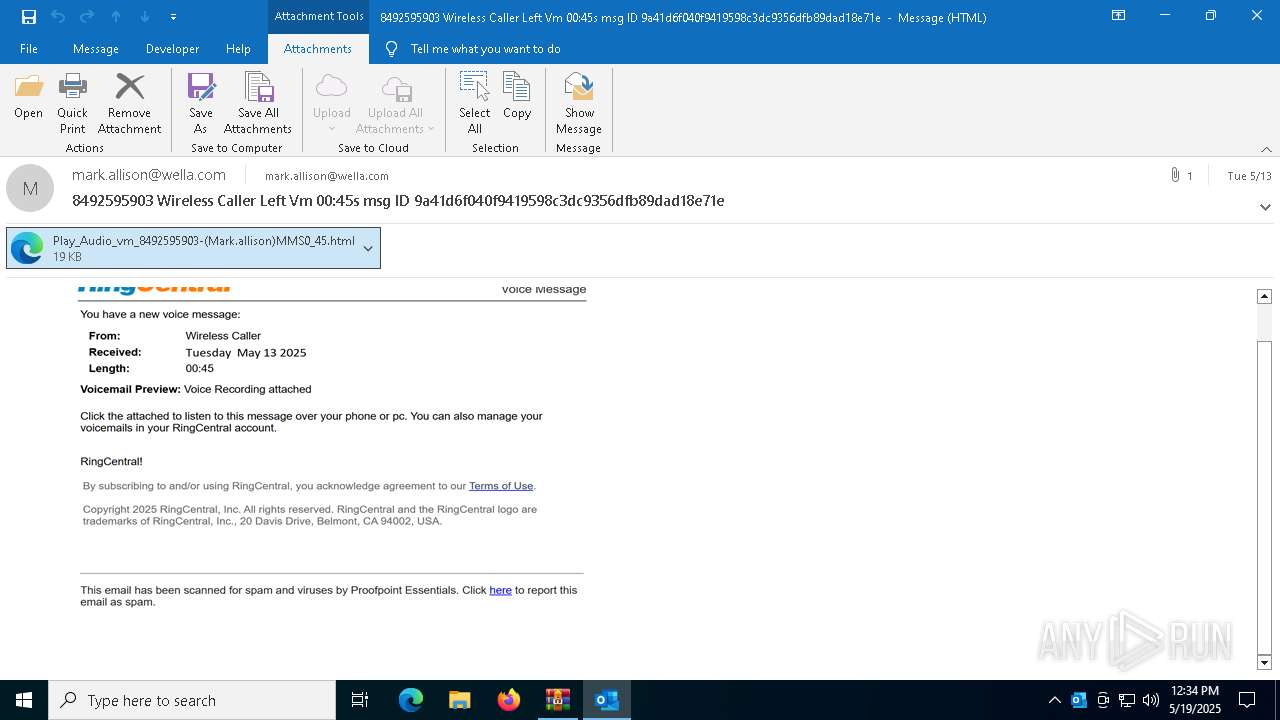Click the taskbar search box
Image resolution: width=1280 pixels, height=720 pixels.
click(192, 700)
